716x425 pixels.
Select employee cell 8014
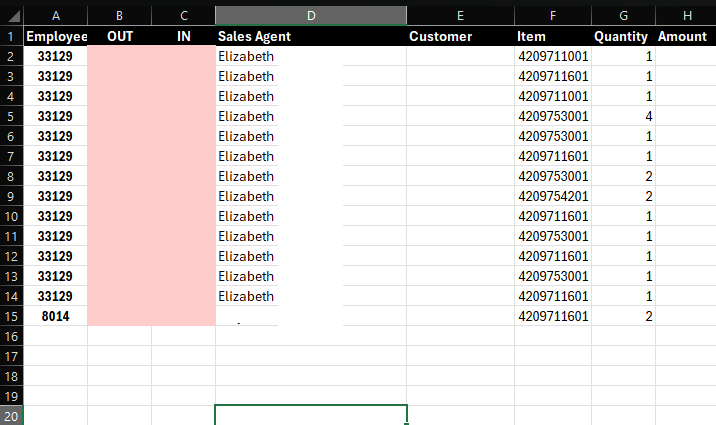55,316
